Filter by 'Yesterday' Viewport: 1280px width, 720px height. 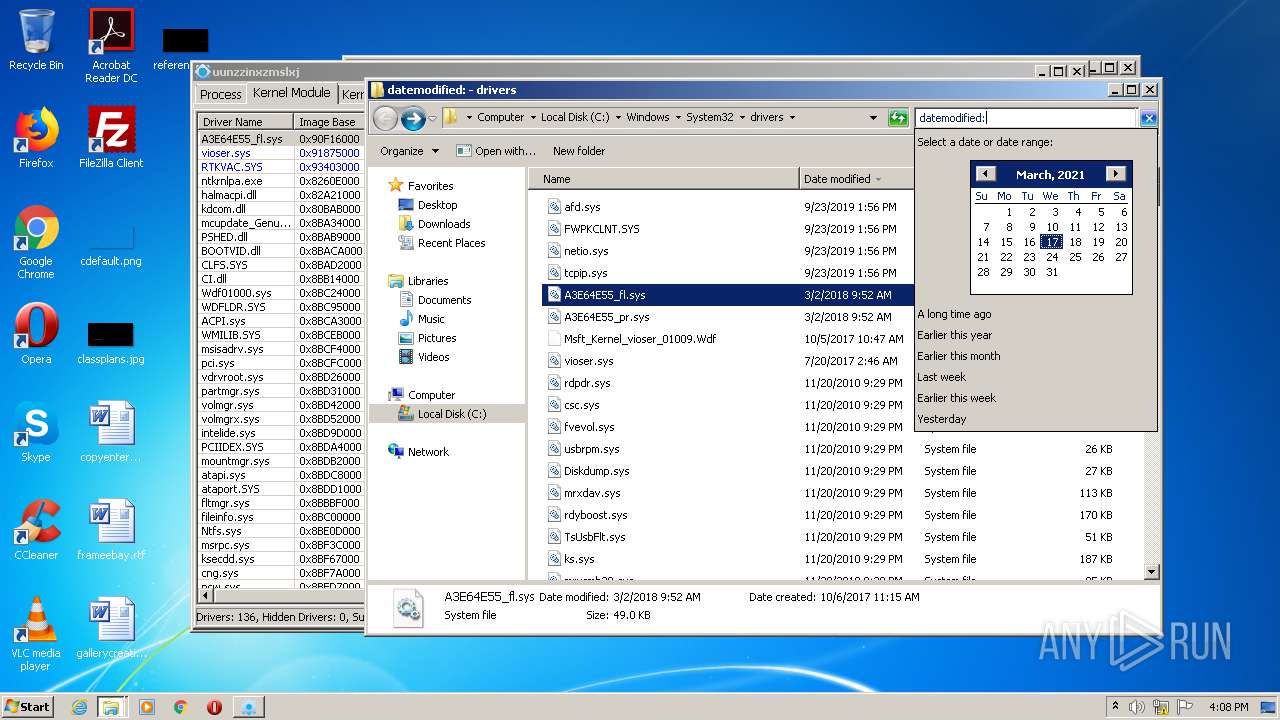pos(941,419)
